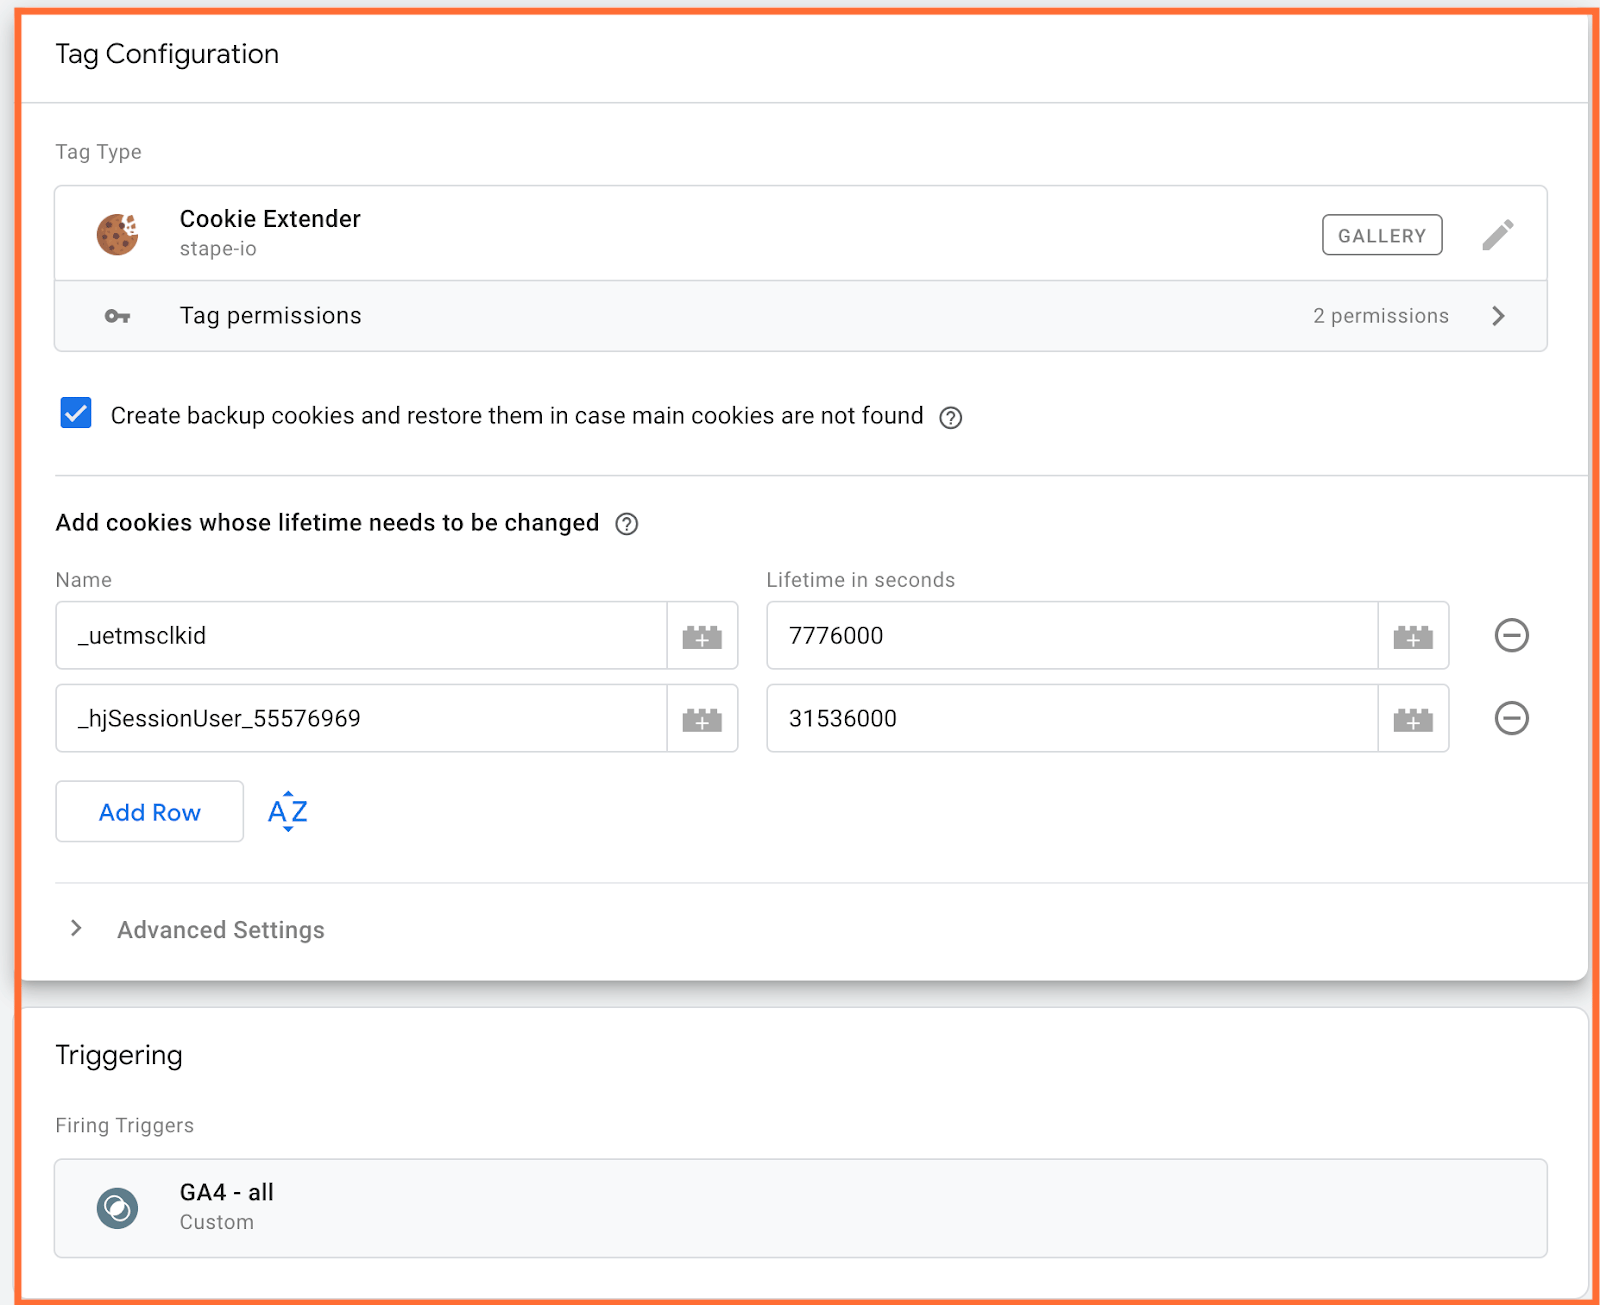Click the Add Row button
This screenshot has height=1305, width=1600.
150,812
